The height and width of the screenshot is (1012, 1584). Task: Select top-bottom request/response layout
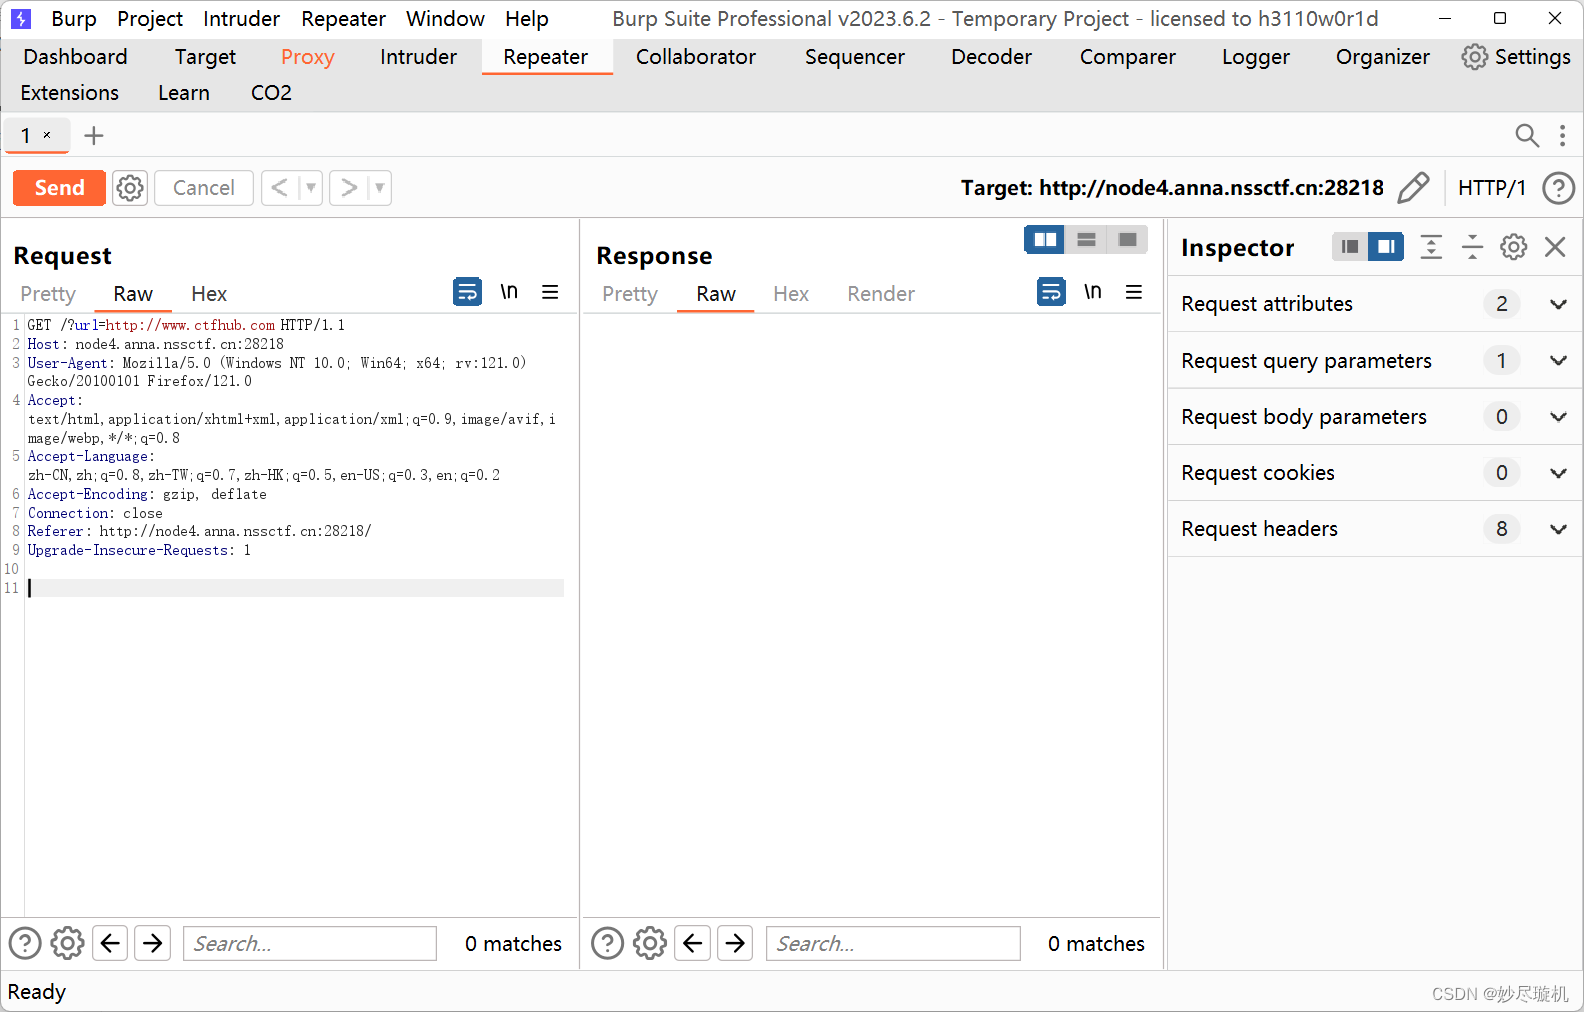coord(1086,240)
